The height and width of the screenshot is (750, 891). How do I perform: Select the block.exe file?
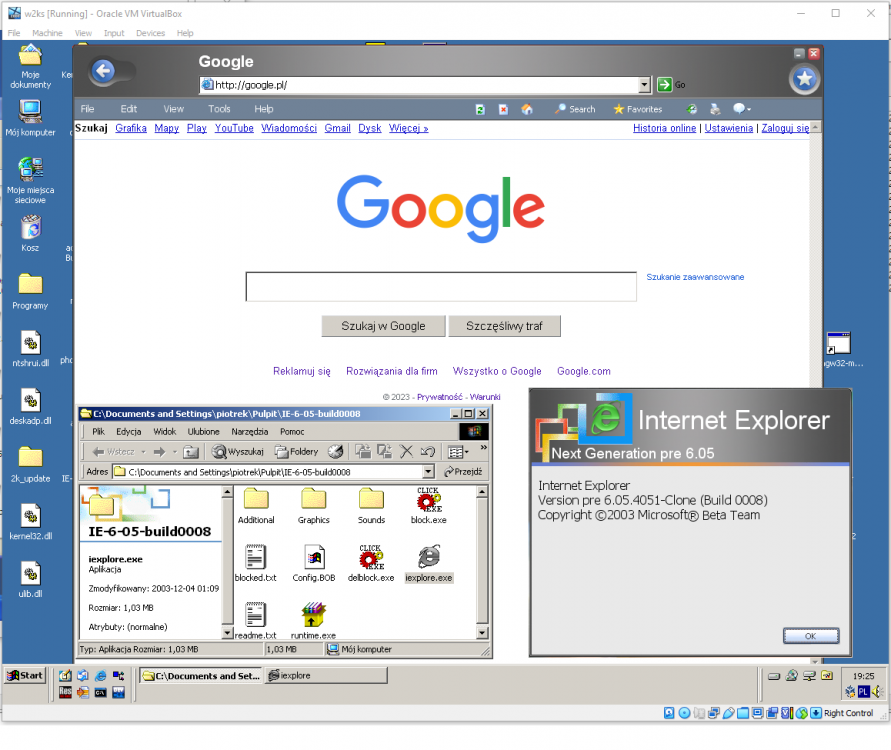[428, 506]
